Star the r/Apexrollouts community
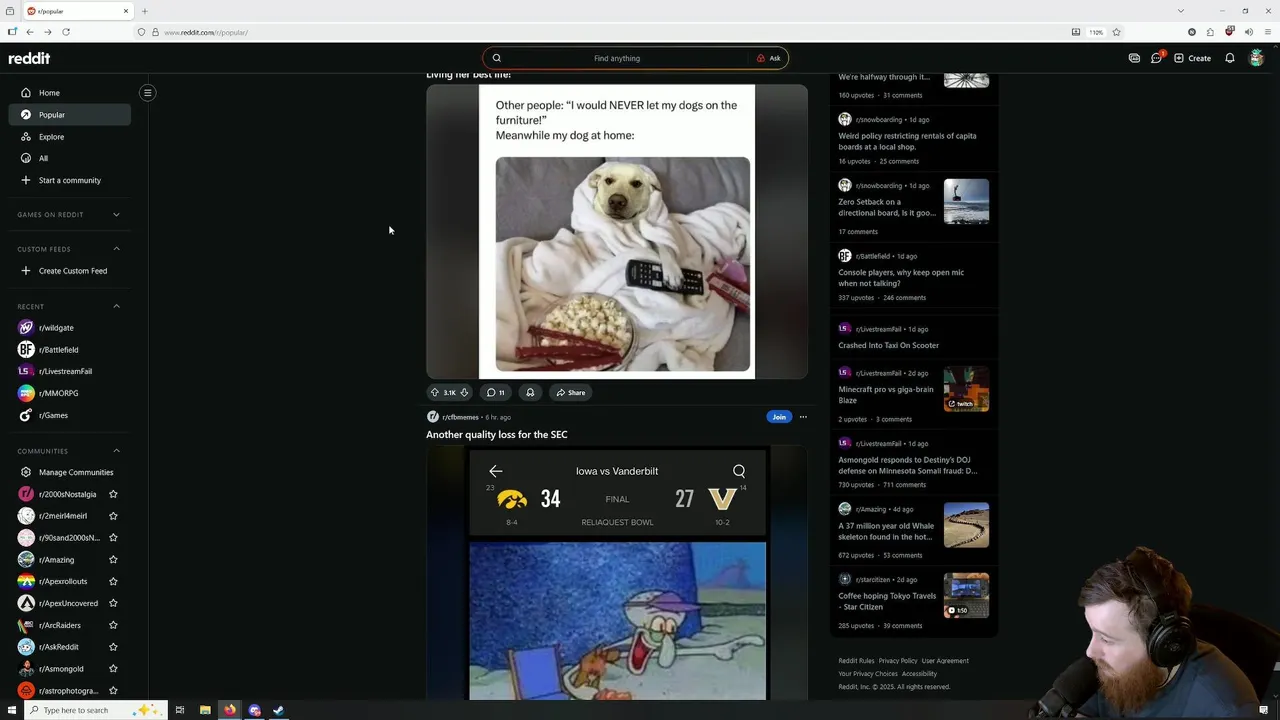The height and width of the screenshot is (720, 1280). click(113, 581)
